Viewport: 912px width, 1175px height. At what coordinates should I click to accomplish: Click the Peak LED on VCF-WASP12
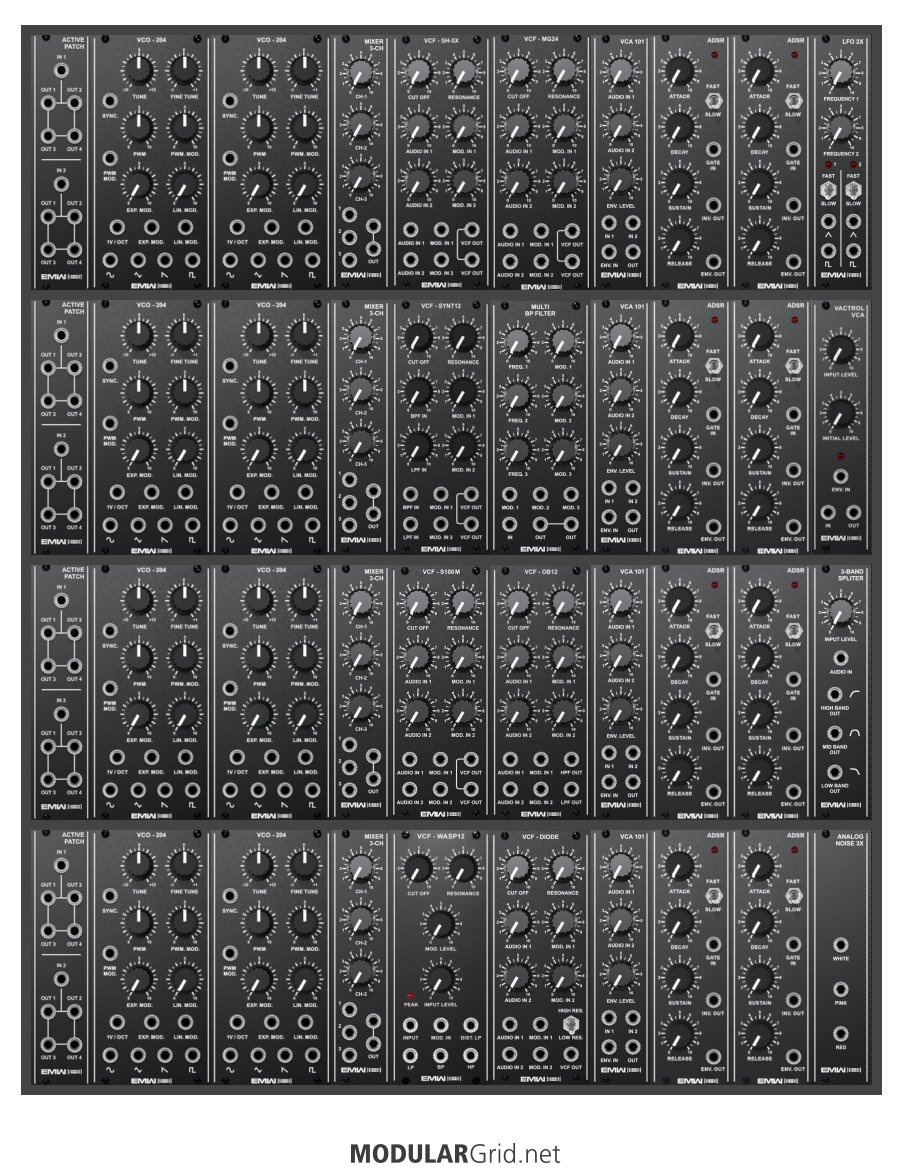411,997
